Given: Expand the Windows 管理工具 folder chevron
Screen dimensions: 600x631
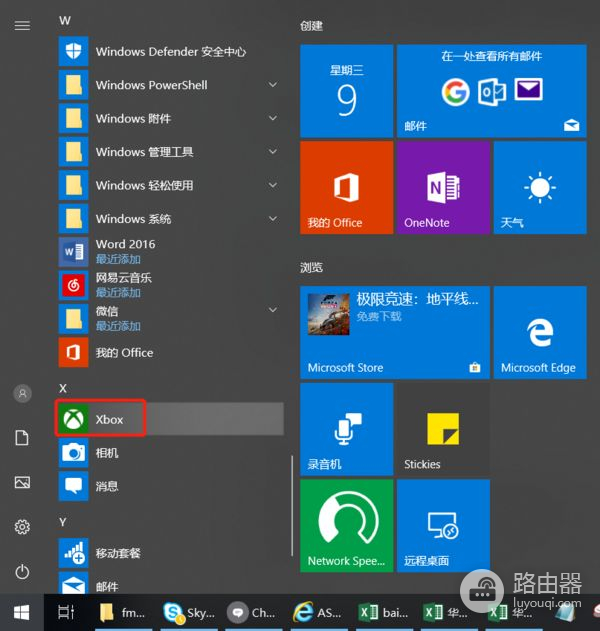Looking at the screenshot, I should point(273,152).
